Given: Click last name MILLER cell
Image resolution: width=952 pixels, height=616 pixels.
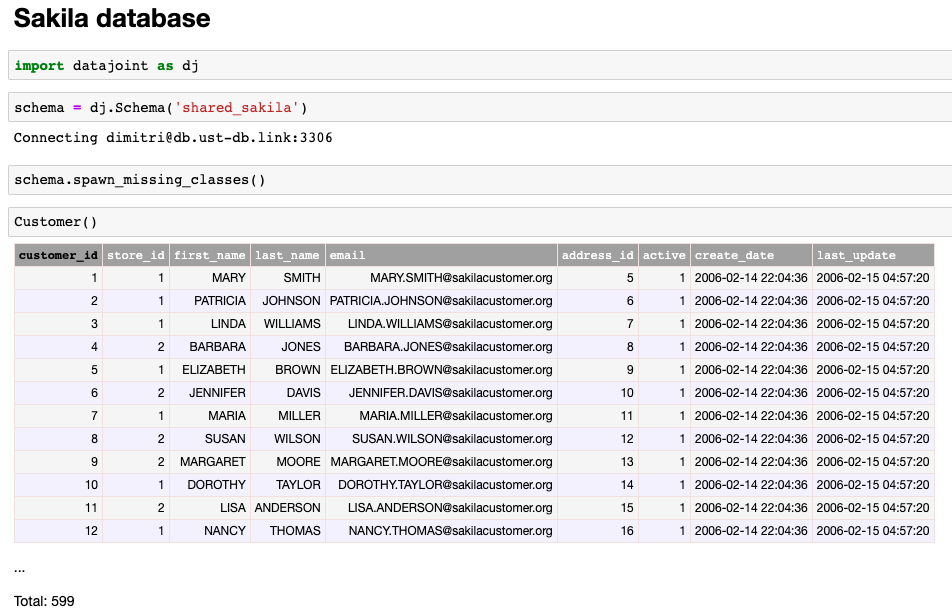Looking at the screenshot, I should coord(287,416).
